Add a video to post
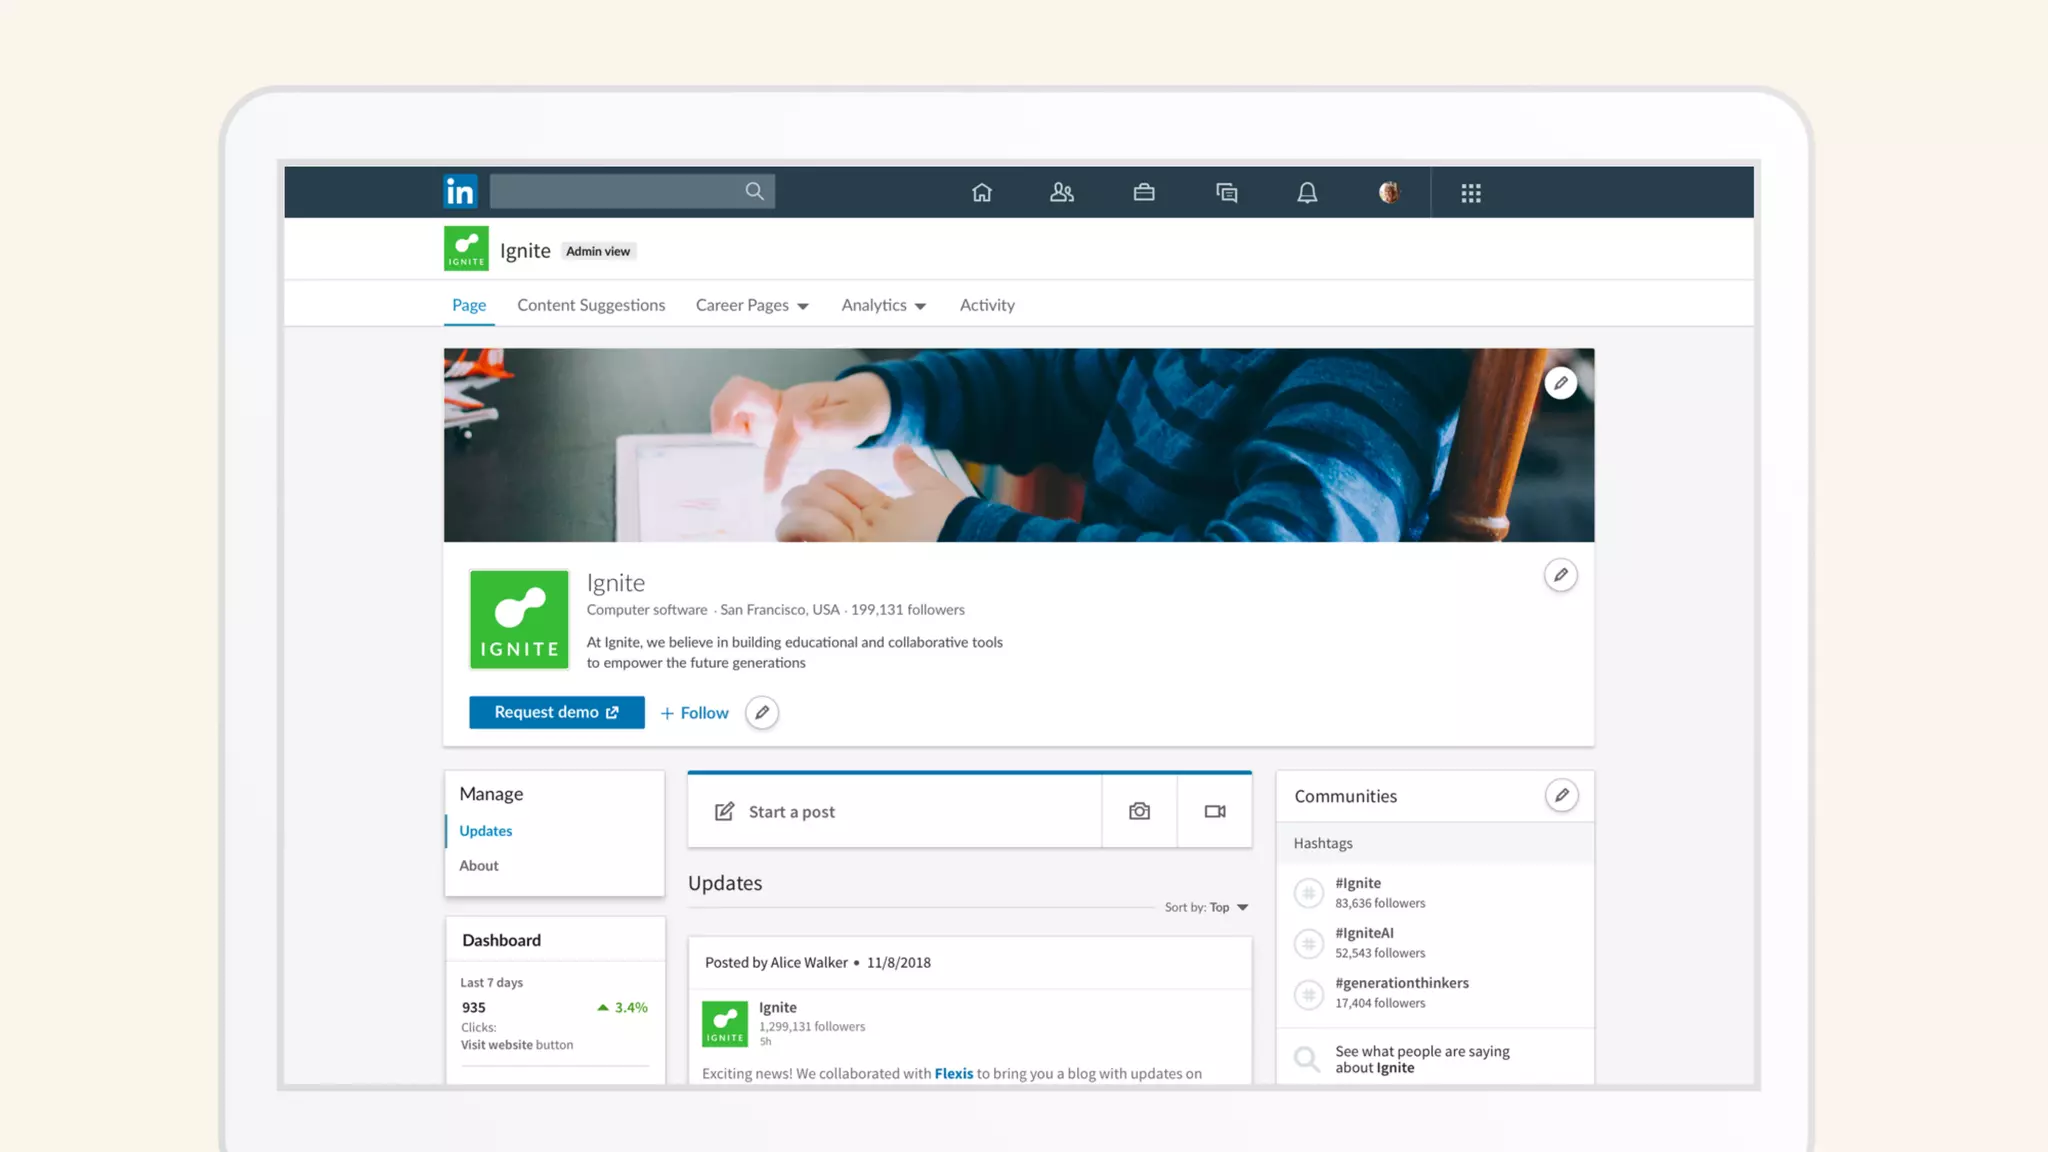Screen dimensions: 2048x1152 pos(1215,811)
